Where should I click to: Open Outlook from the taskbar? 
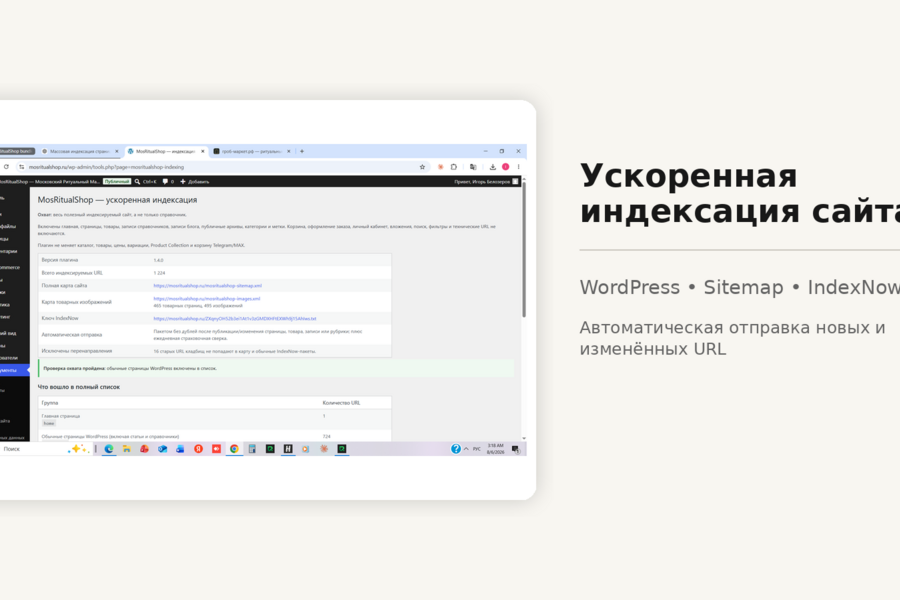click(x=162, y=449)
